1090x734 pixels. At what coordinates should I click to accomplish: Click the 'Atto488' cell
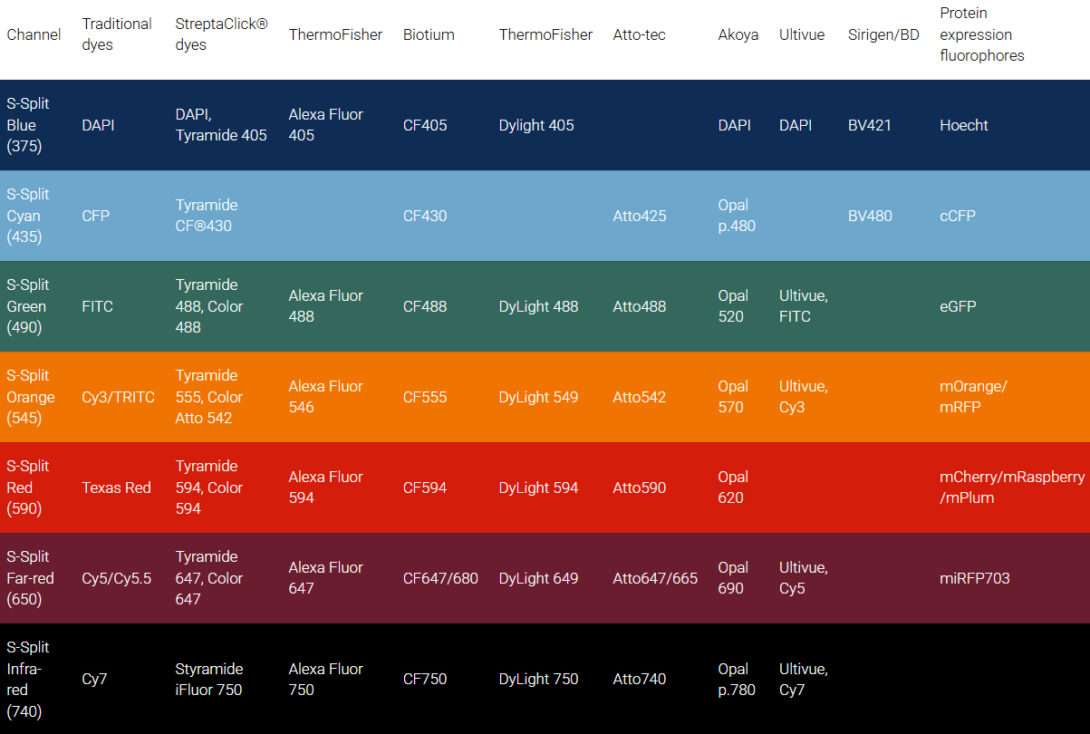[639, 307]
